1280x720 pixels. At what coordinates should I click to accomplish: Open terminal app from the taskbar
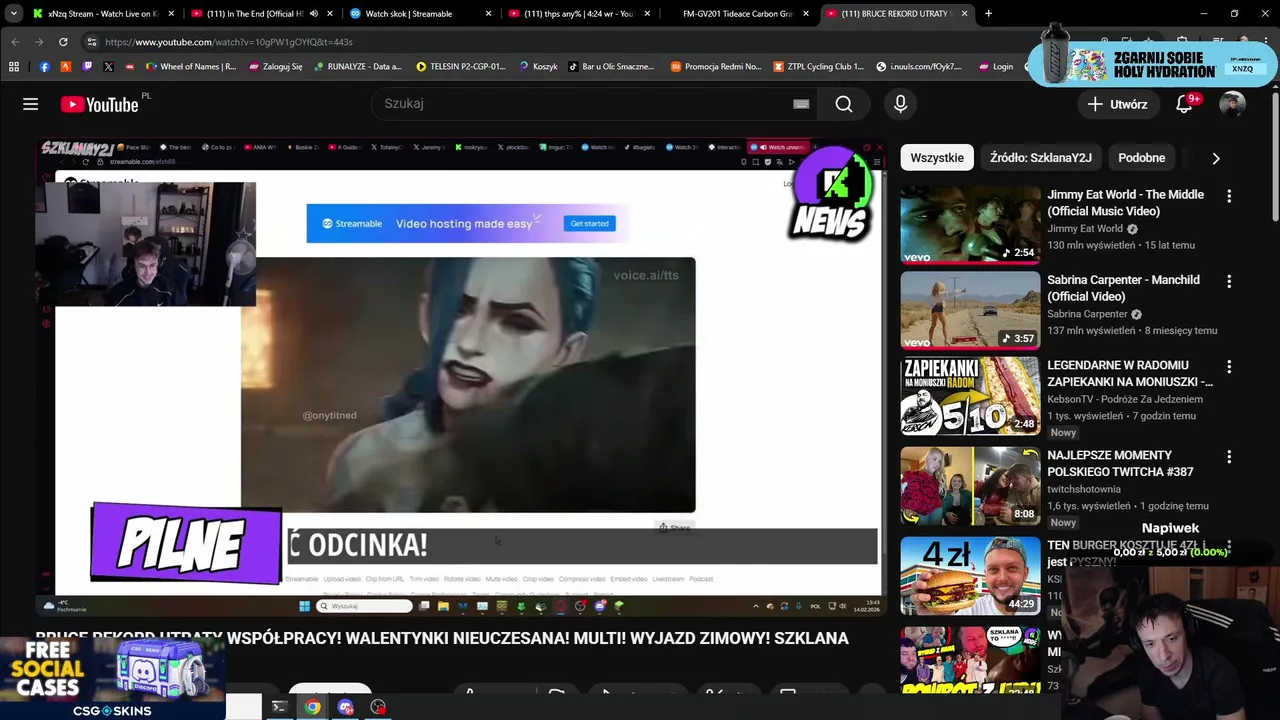point(280,707)
